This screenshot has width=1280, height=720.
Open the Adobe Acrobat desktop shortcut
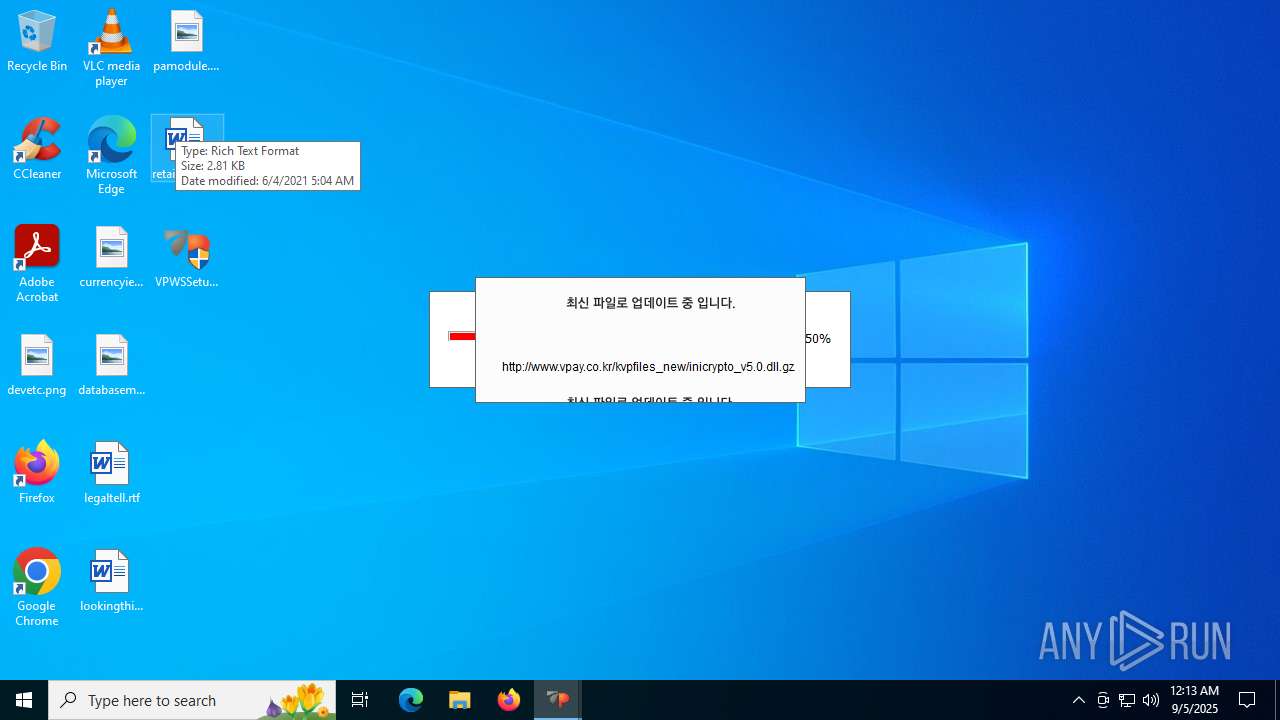click(x=37, y=264)
